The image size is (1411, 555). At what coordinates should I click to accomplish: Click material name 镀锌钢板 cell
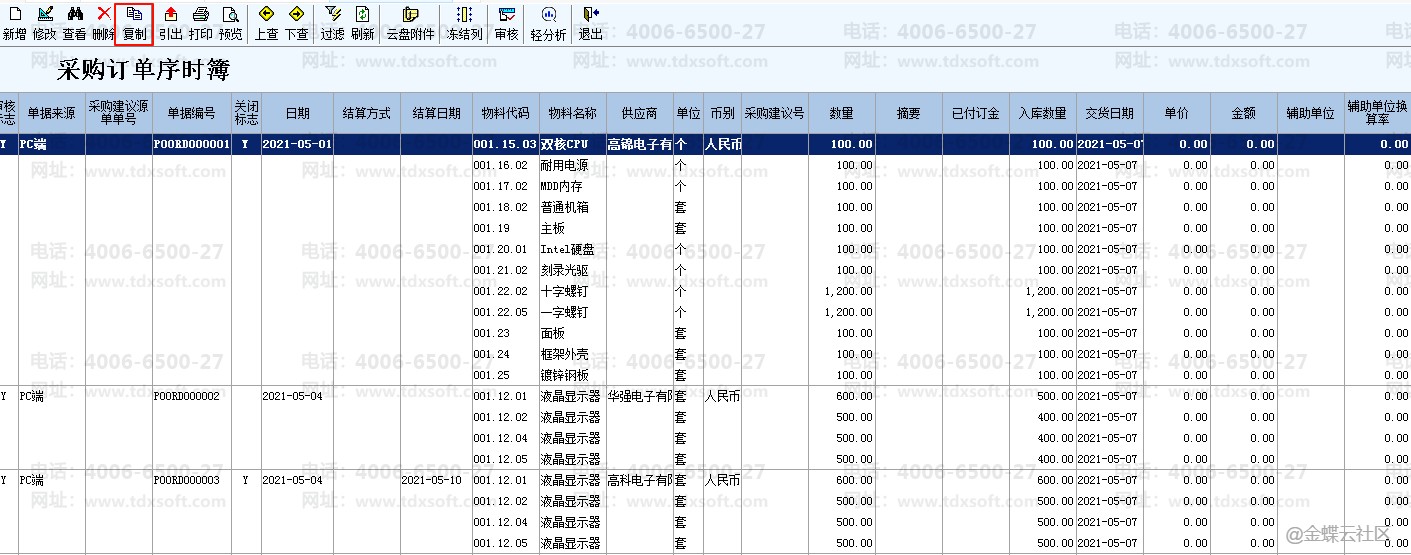click(572, 375)
